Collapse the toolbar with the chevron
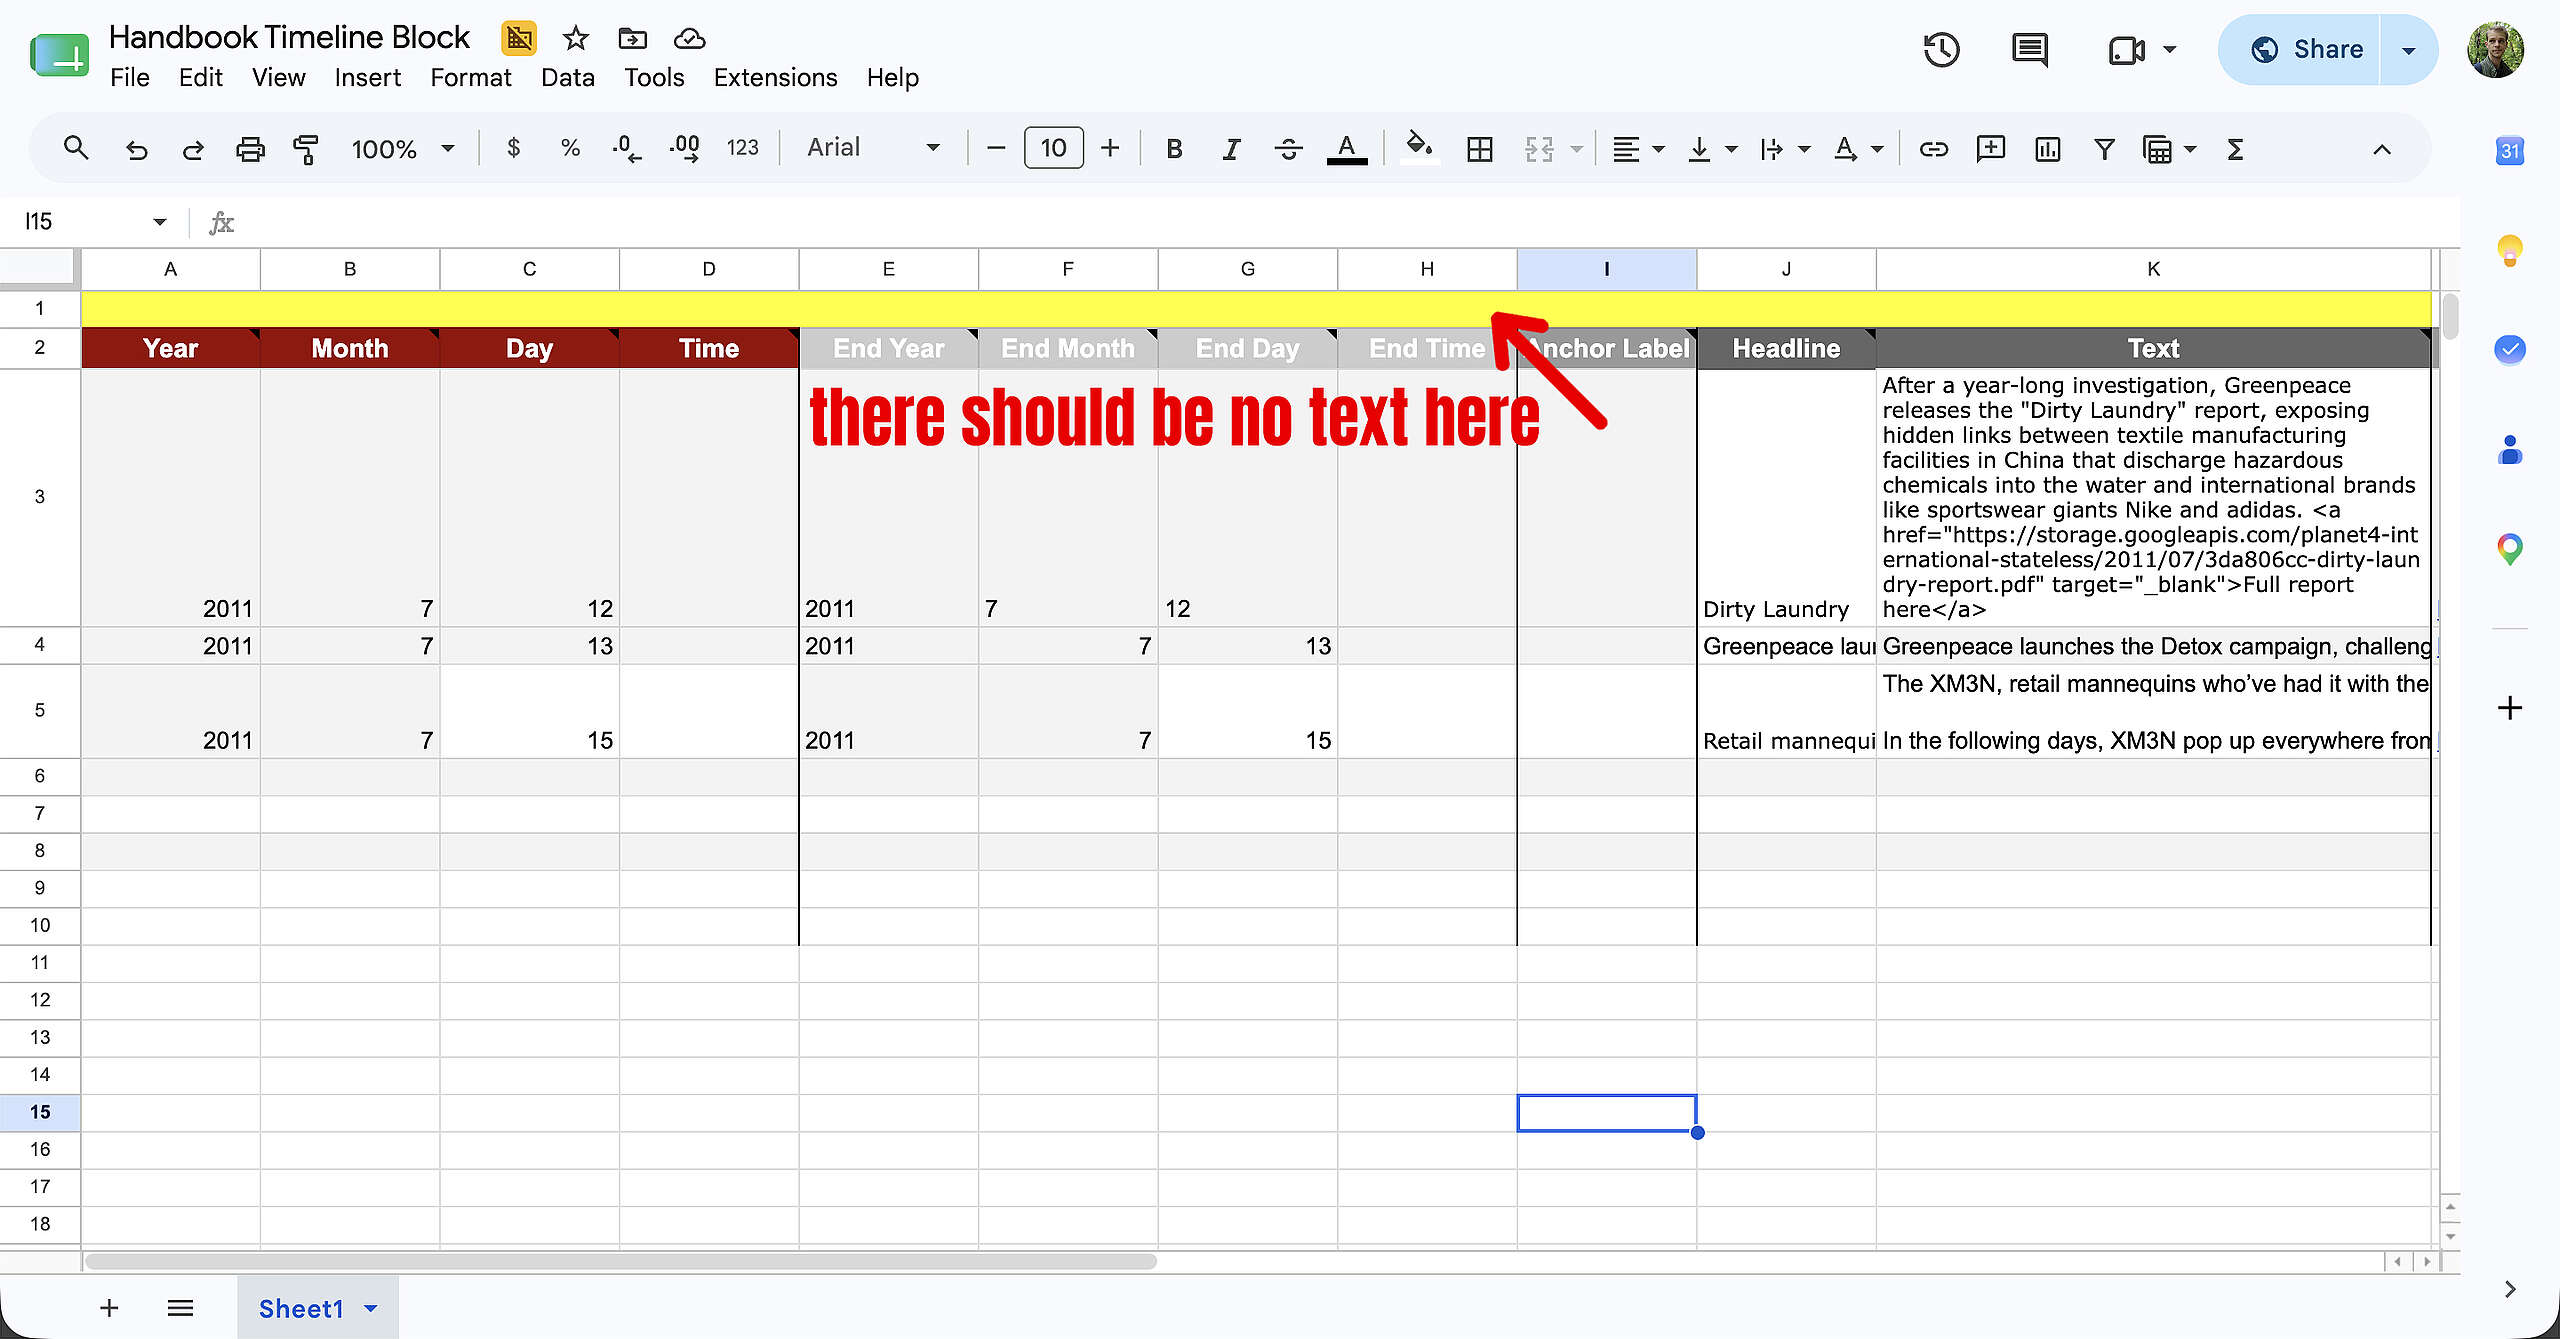The image size is (2560, 1339). click(x=2382, y=149)
